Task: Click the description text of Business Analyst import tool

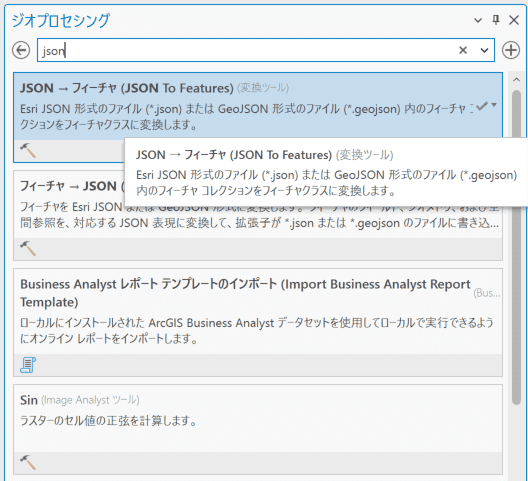Action: point(257,330)
